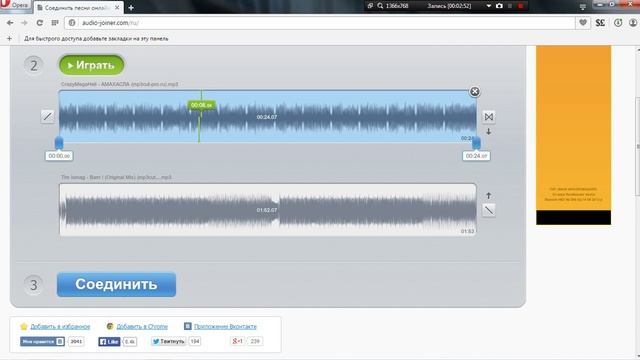Click the star icon by Добавить в избранное
The height and width of the screenshot is (360, 640).
click(24, 326)
